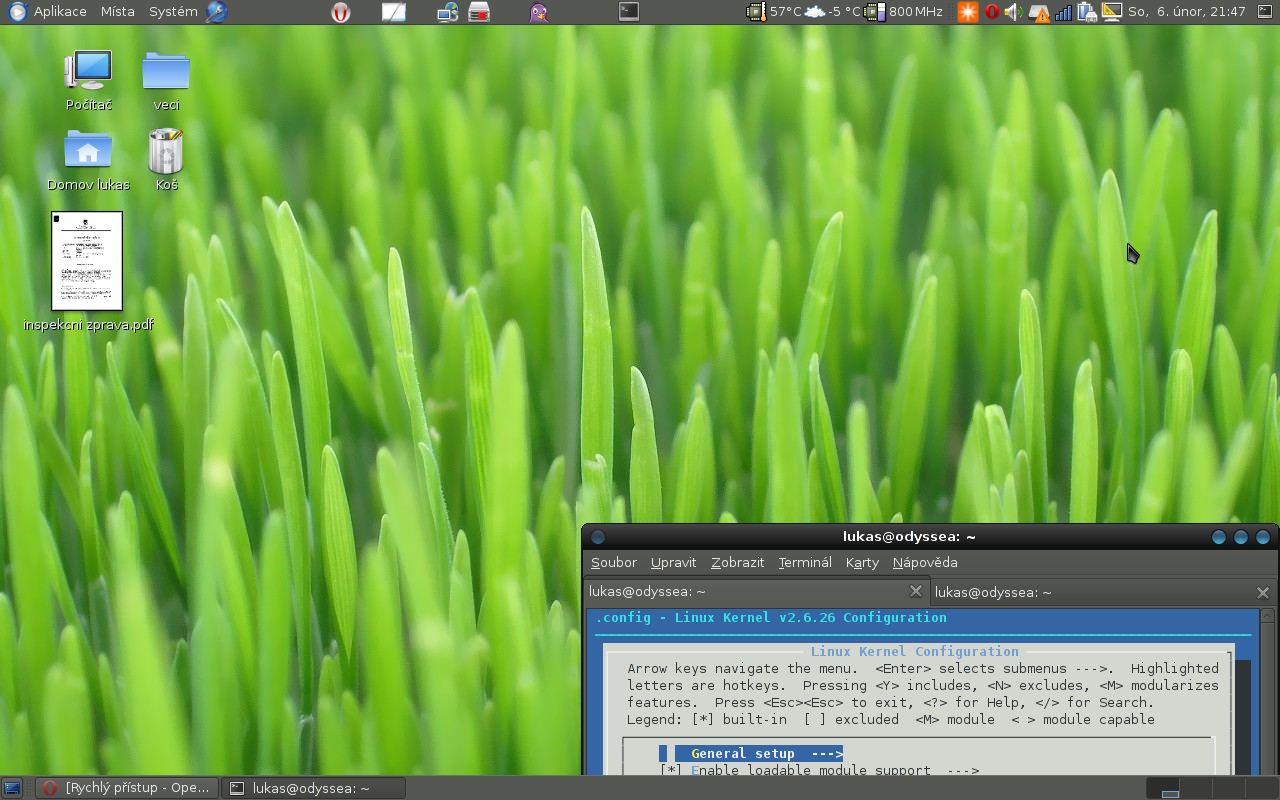Click .config - Linux Kernel v2.6.26 Configuration header text
This screenshot has width=1280, height=800.
(771, 618)
